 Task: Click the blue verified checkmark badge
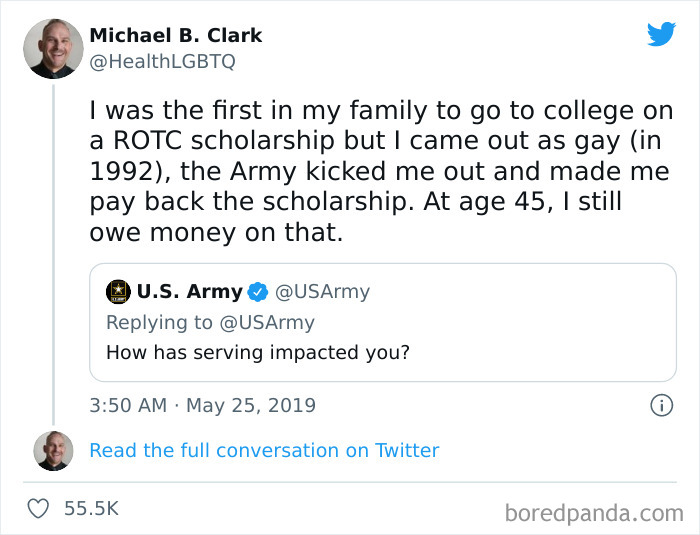coord(258,292)
